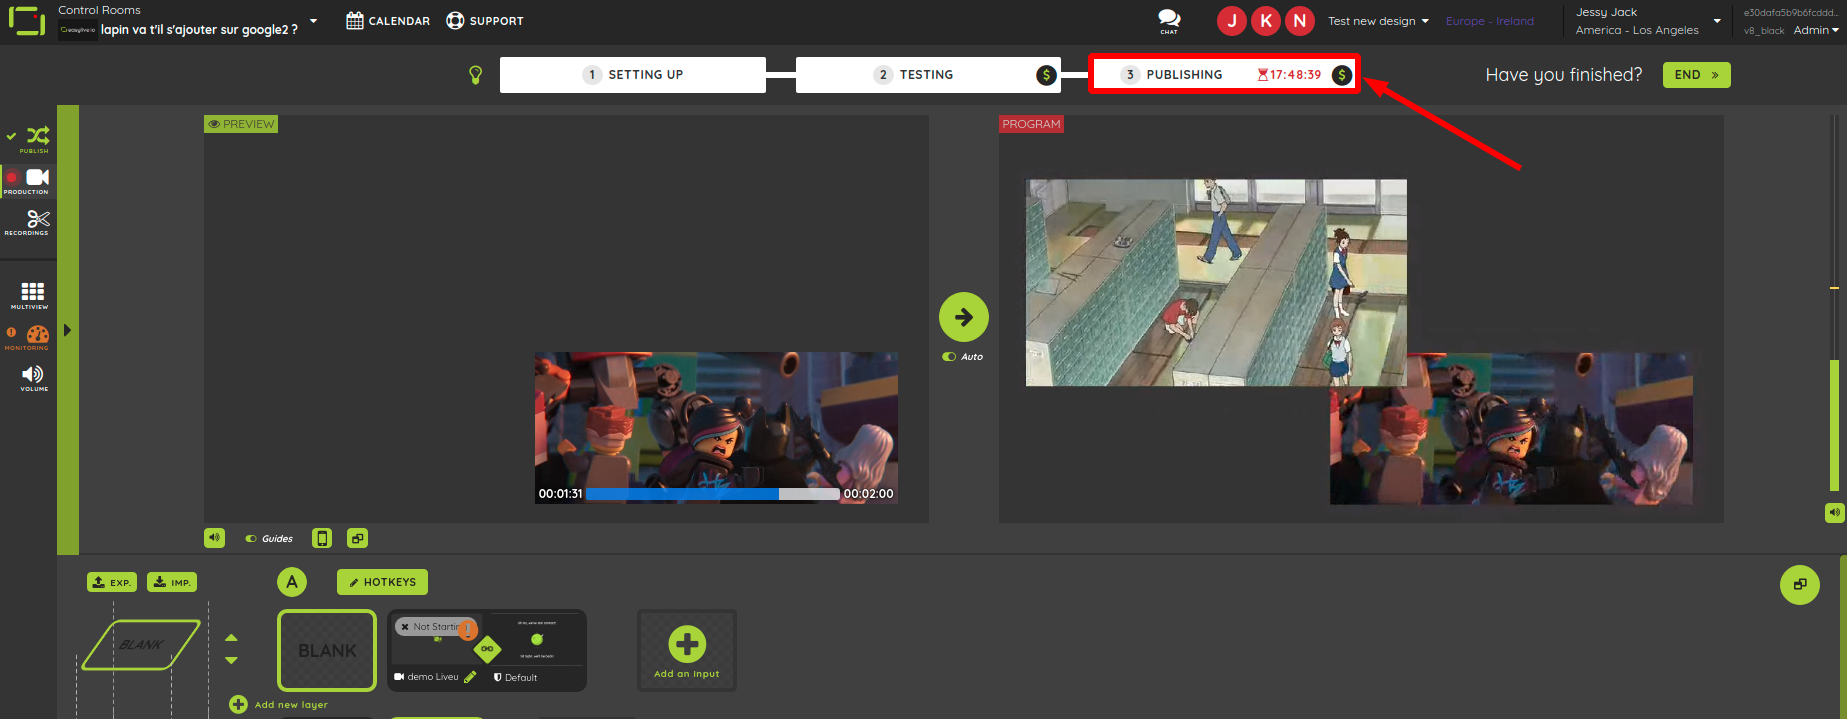The width and height of the screenshot is (1847, 719).
Task: Click the Europe - Ireland link
Action: tap(1489, 21)
